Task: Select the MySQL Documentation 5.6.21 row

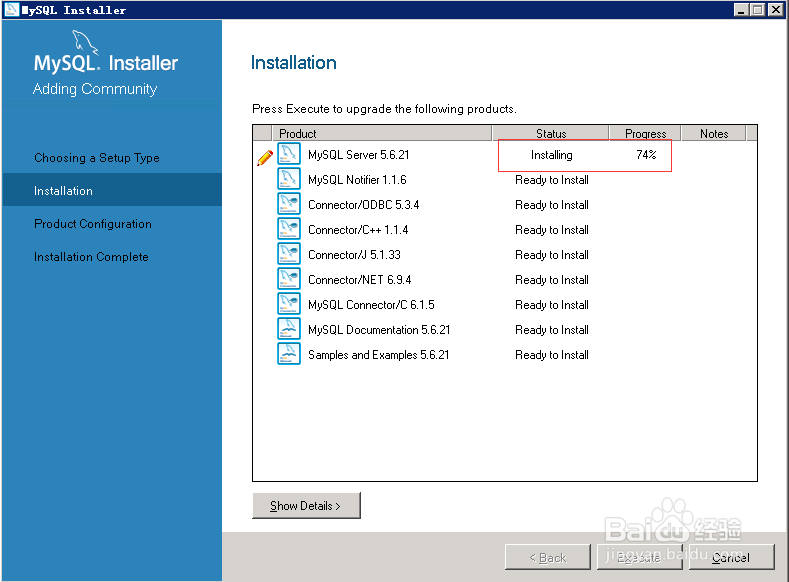Action: (505, 329)
